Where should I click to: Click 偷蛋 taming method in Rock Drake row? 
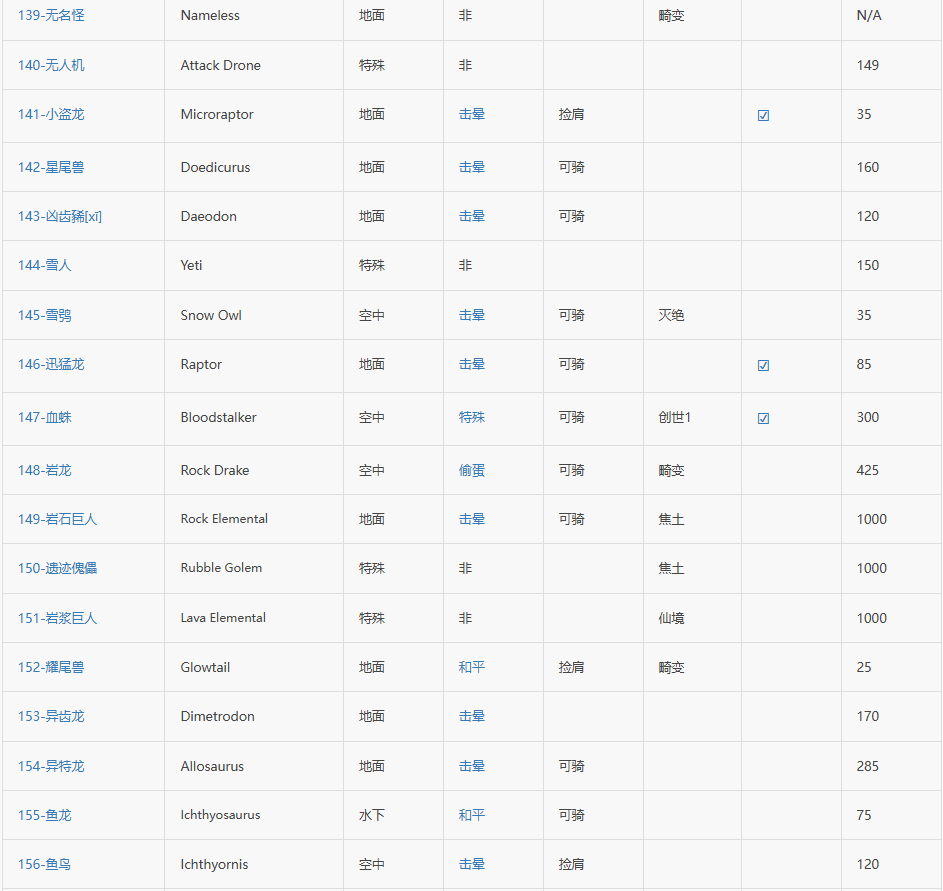tap(472, 471)
